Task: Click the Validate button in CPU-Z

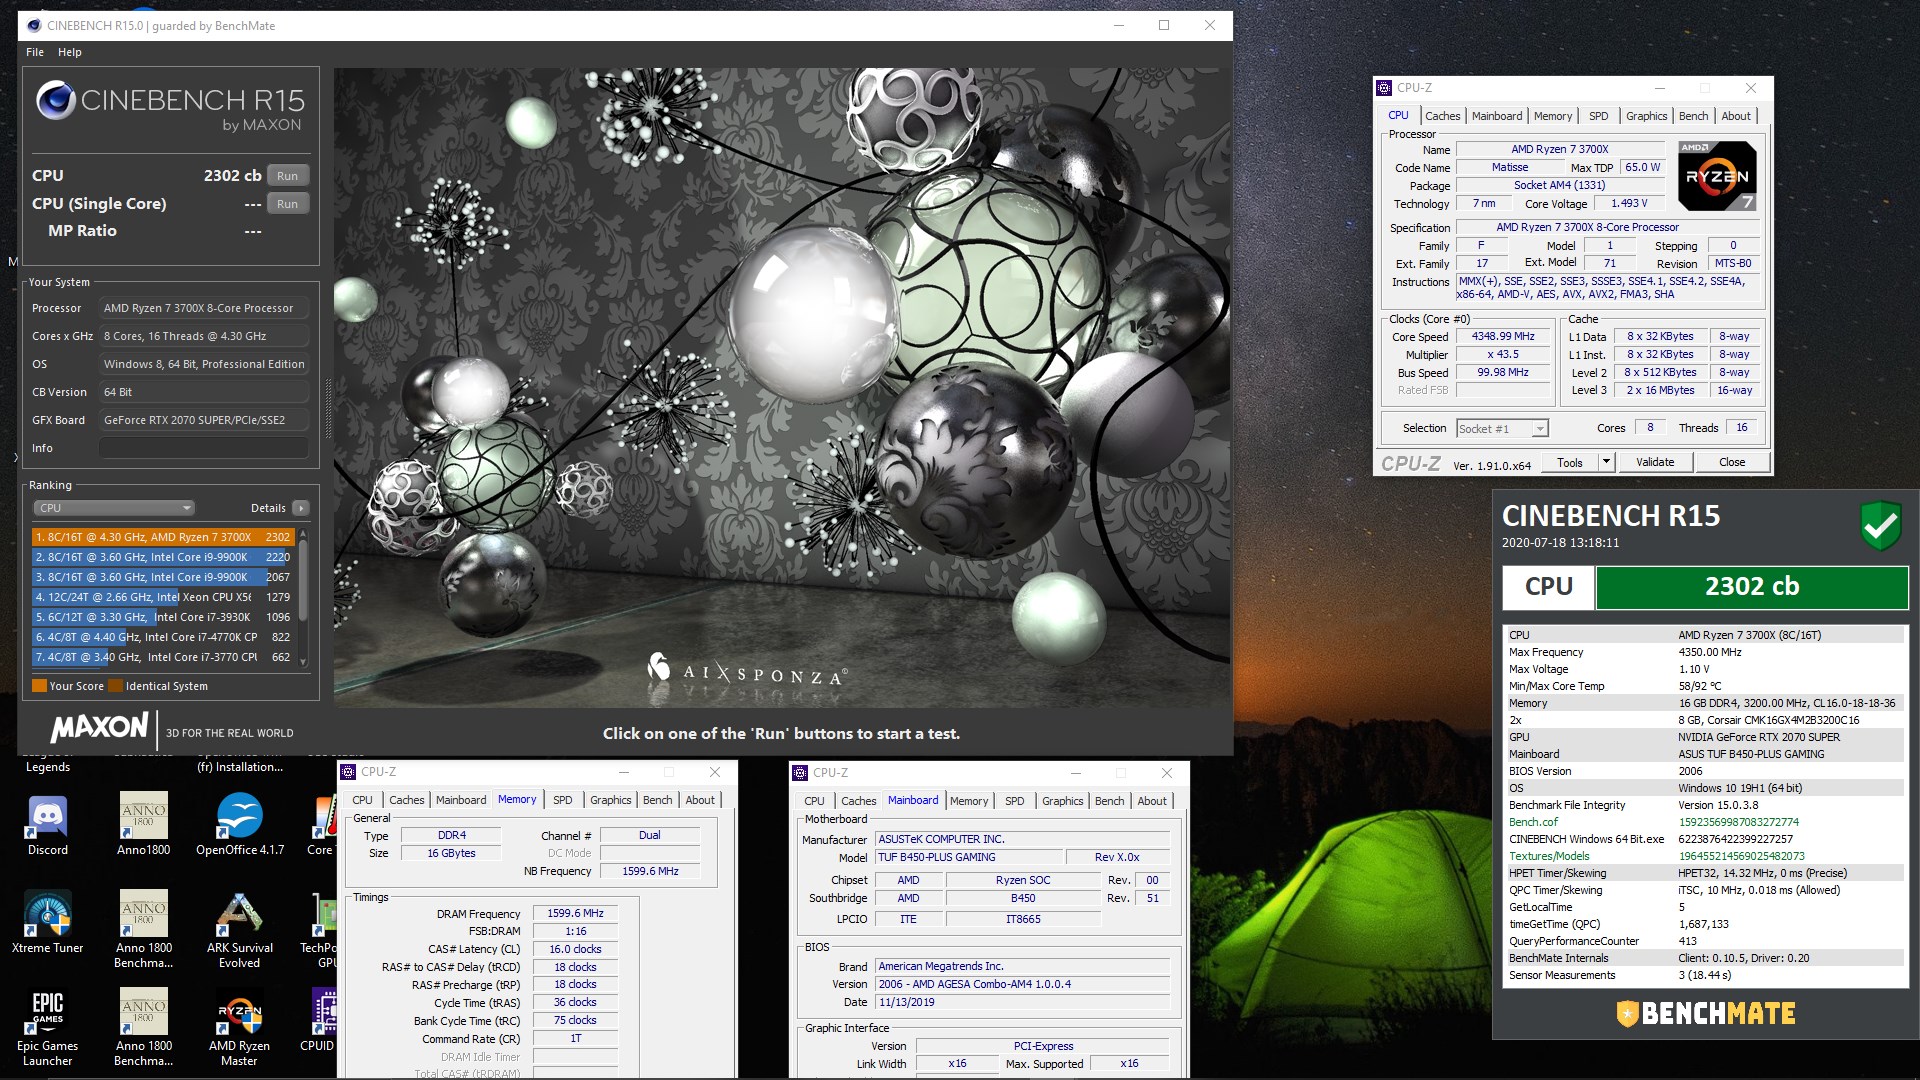Action: point(1655,462)
